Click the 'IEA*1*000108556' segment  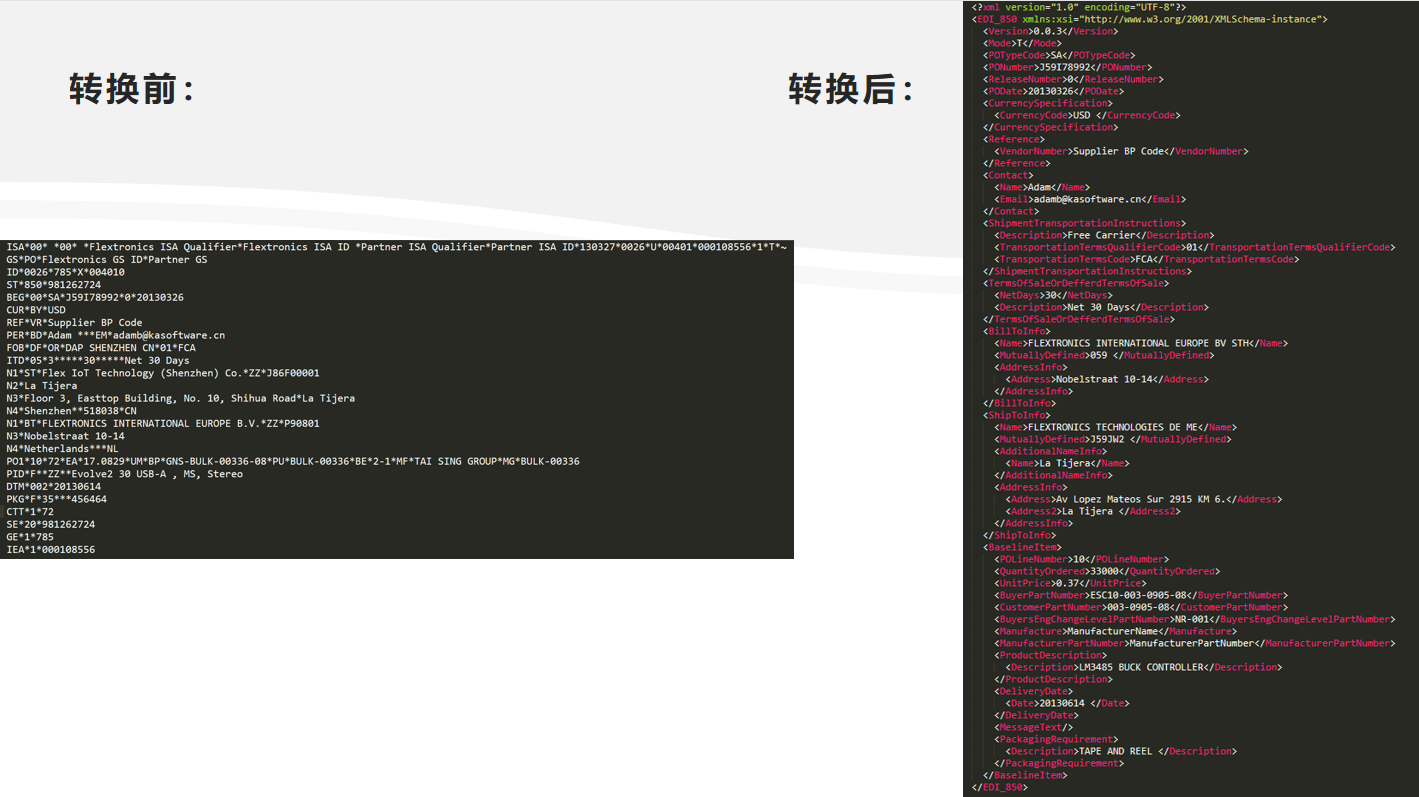[x=50, y=549]
